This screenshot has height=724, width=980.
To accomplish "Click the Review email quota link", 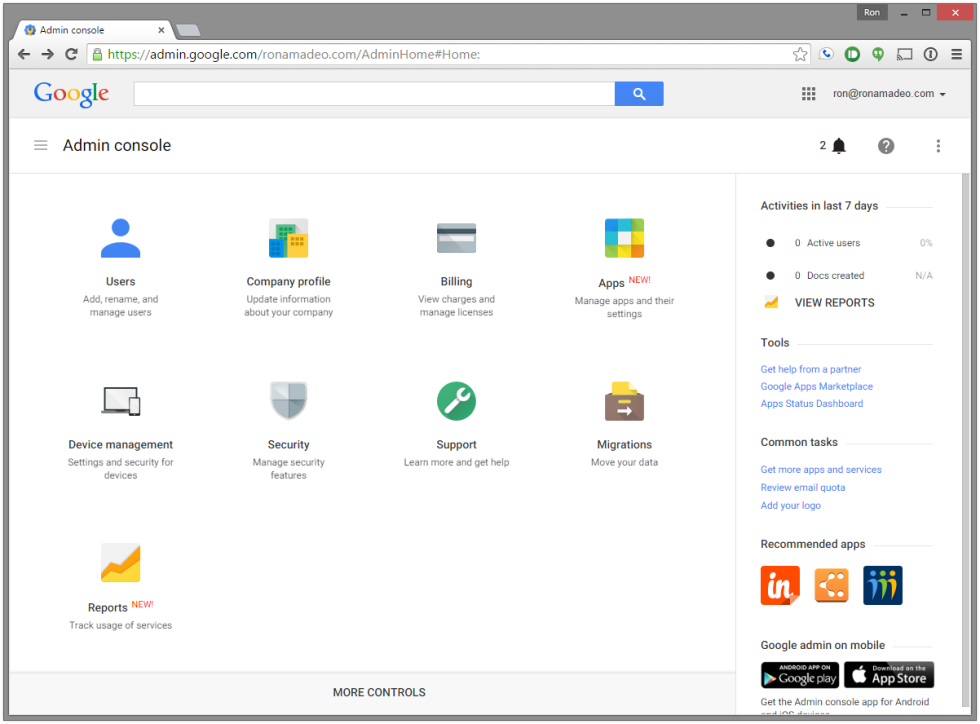I will (802, 488).
